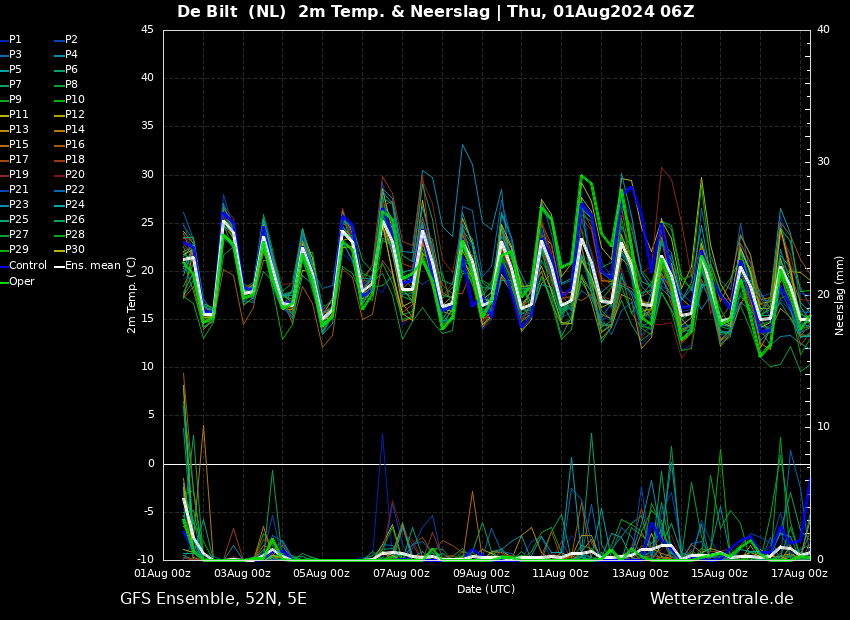Click the green line swatch beside Oper
Viewport: 850px width, 620px height.
click(x=4, y=282)
